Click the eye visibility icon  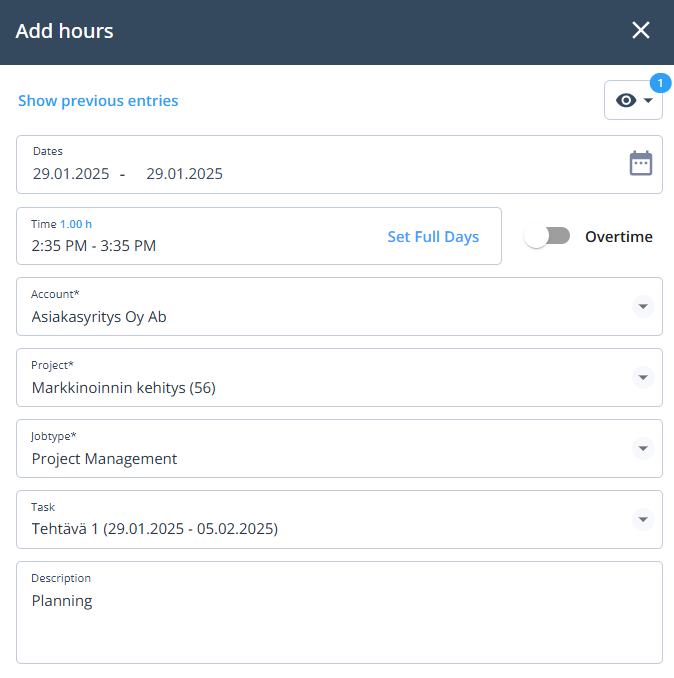pyautogui.click(x=626, y=100)
